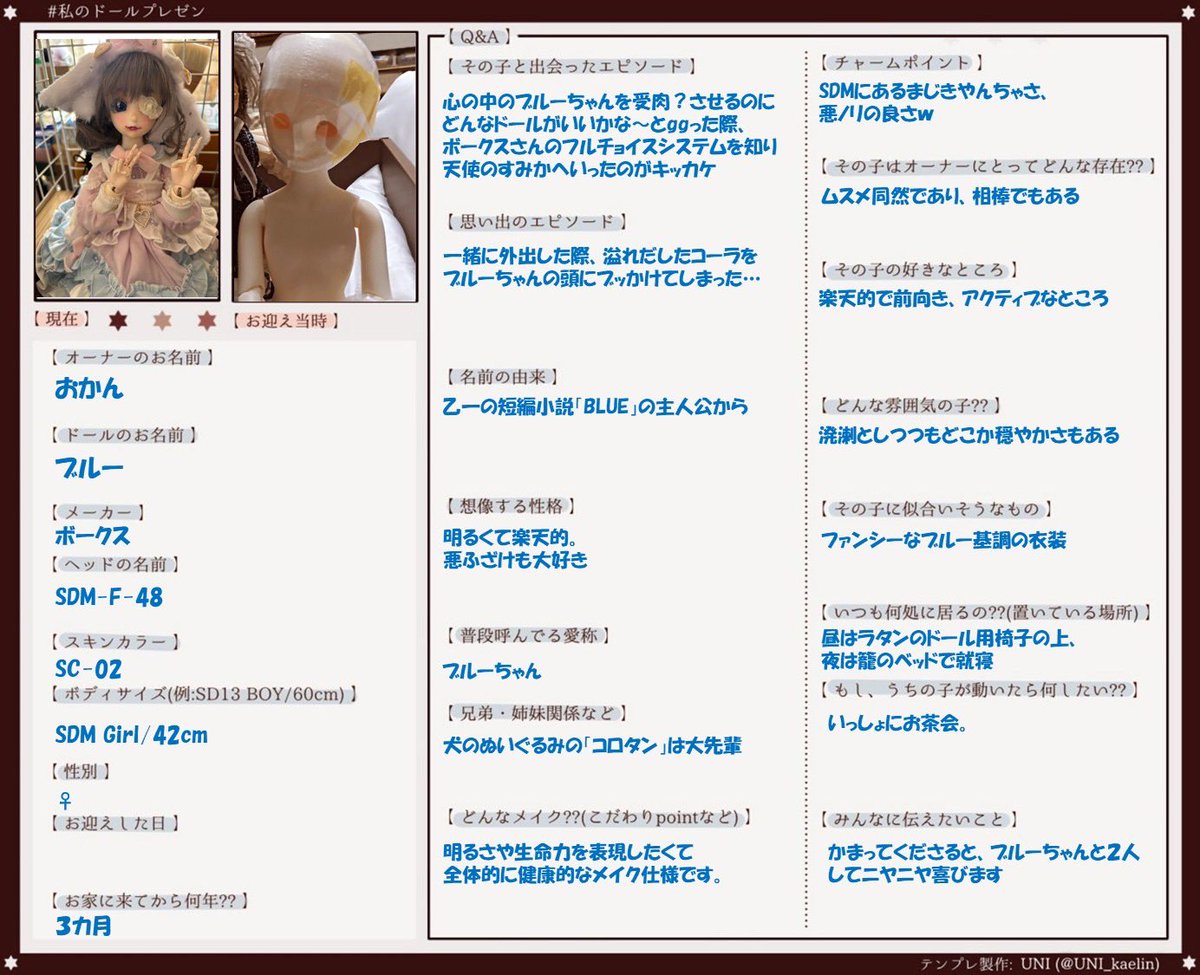Click the 【チャームポイント】 question

coord(903,63)
